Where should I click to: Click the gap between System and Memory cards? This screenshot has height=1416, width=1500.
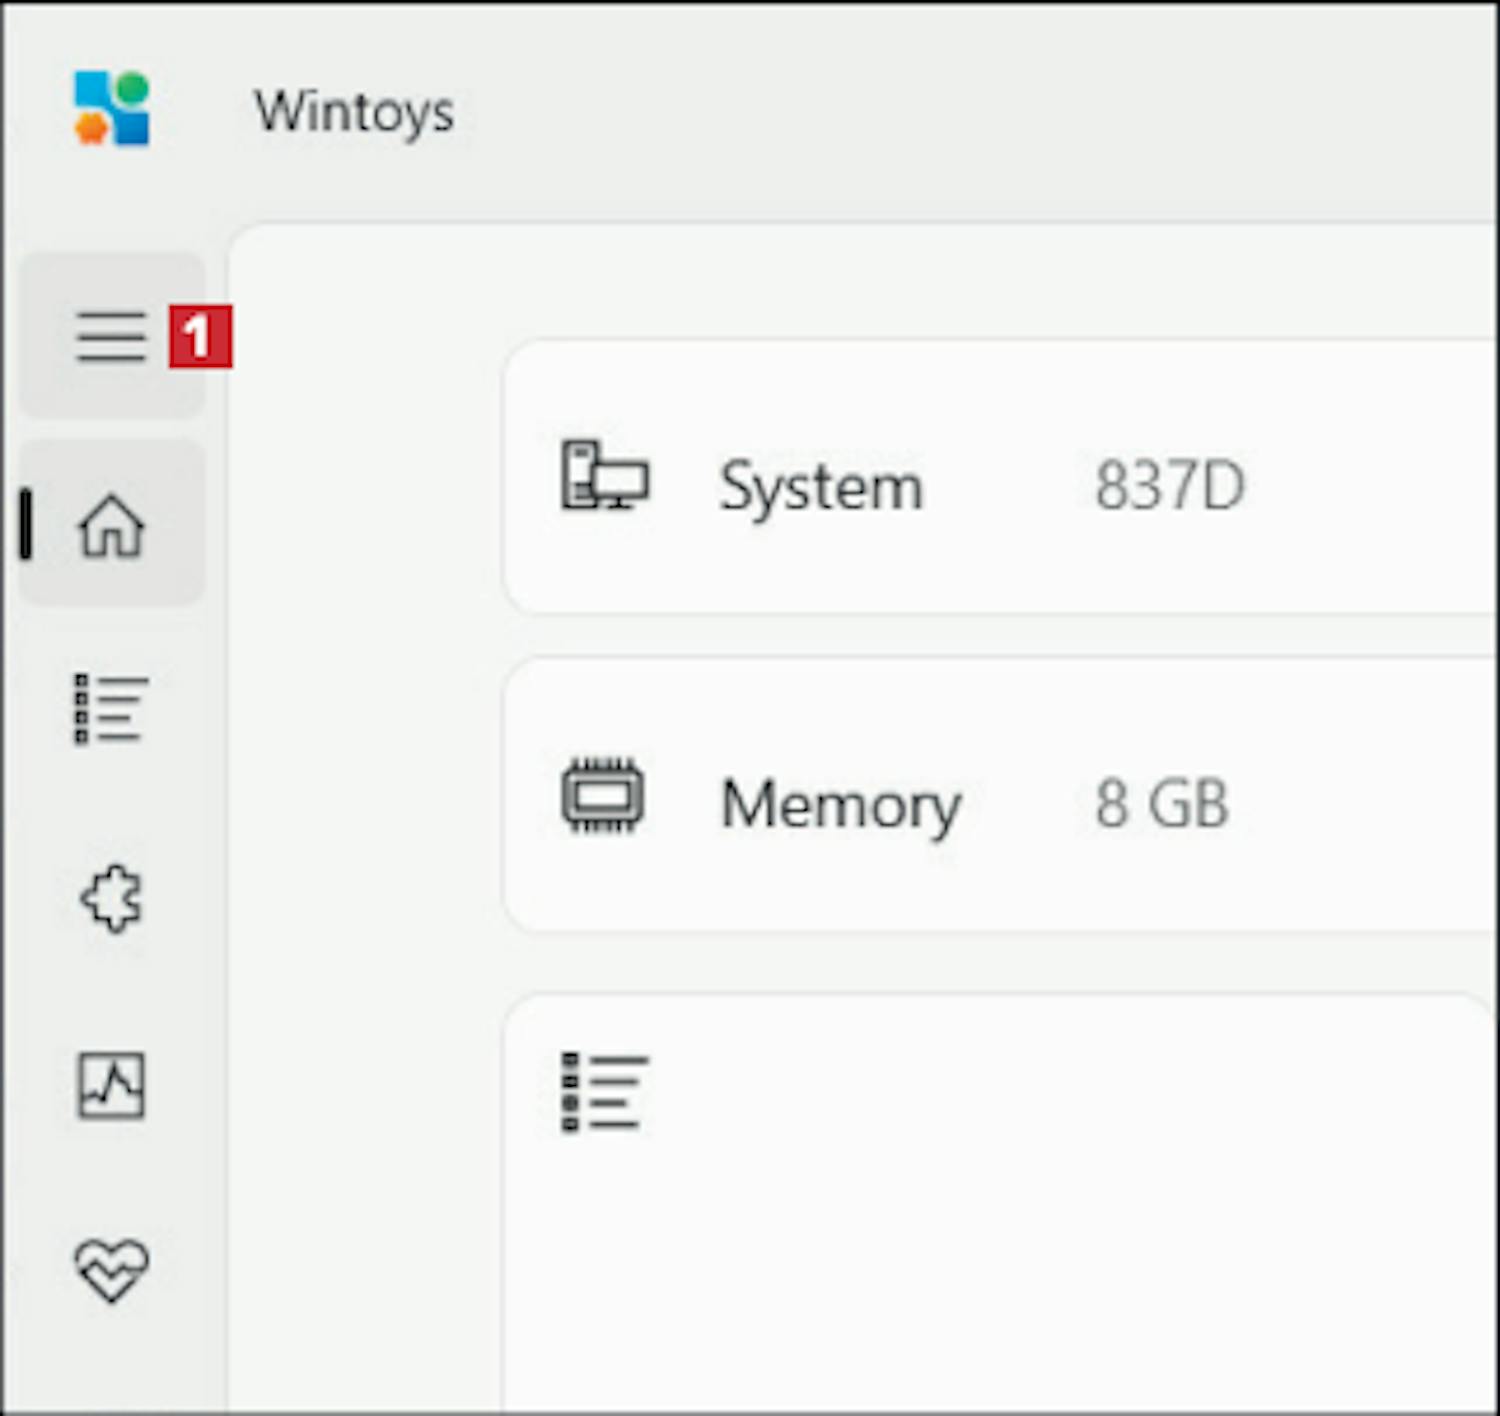[x=1000, y=636]
